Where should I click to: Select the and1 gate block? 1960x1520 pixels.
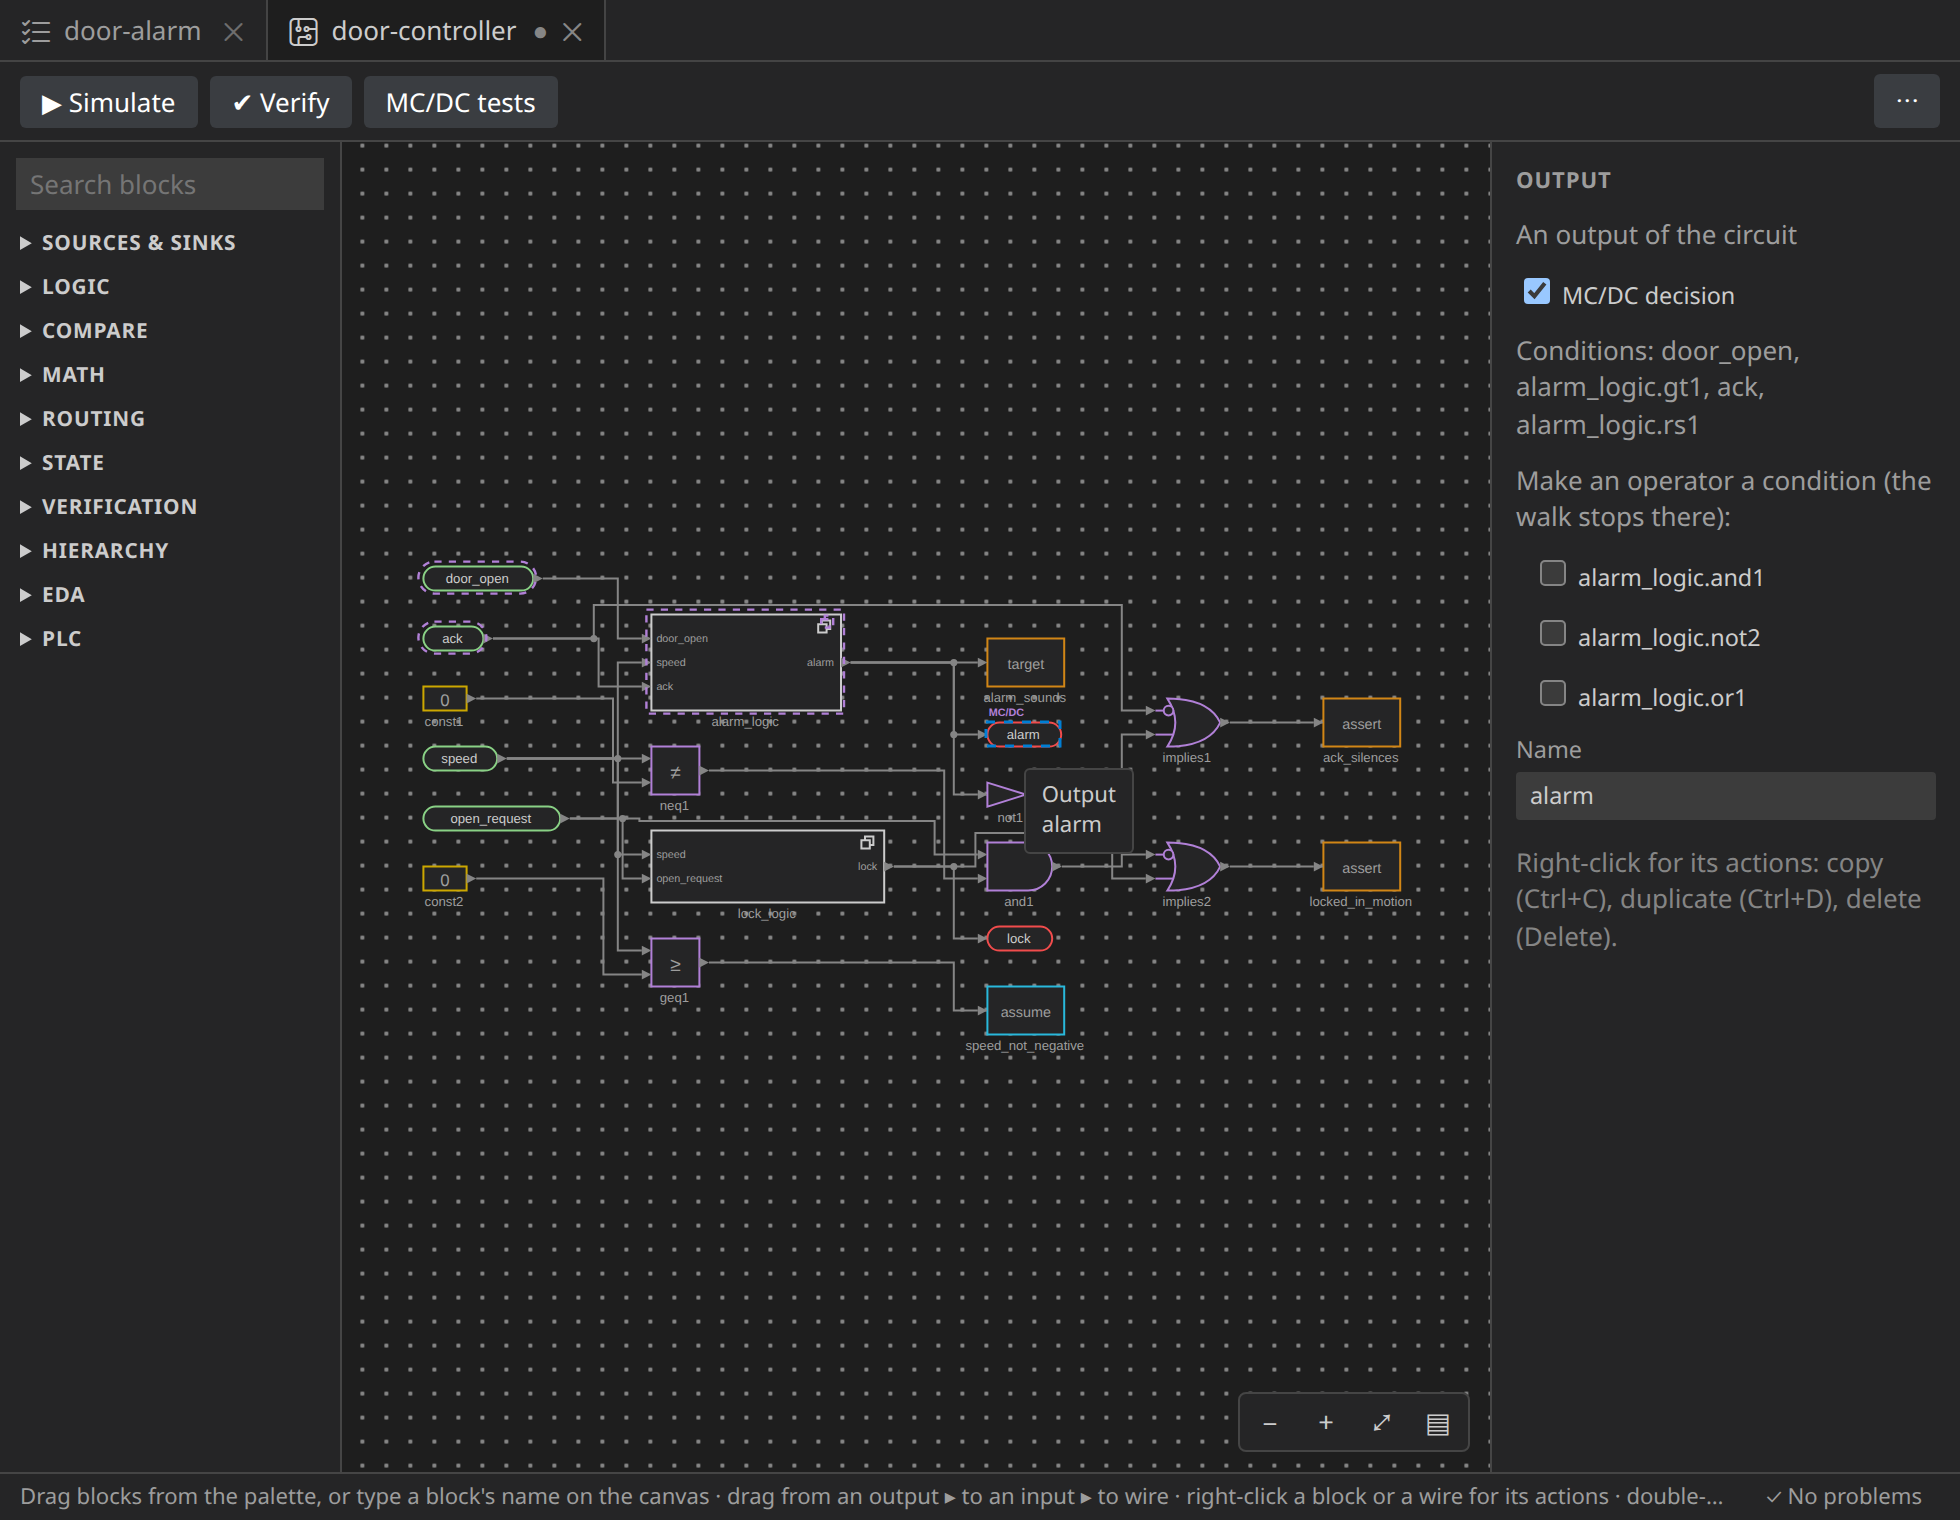point(1019,866)
